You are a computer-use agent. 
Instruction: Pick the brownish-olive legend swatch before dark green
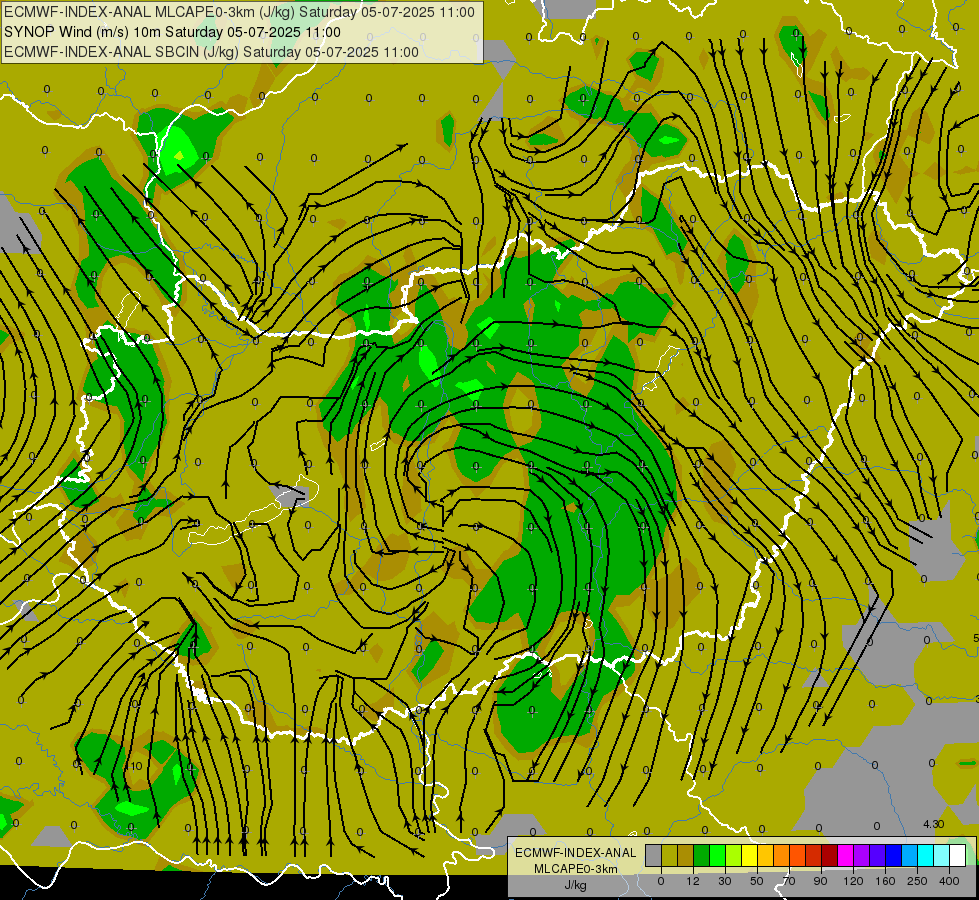(x=686, y=855)
